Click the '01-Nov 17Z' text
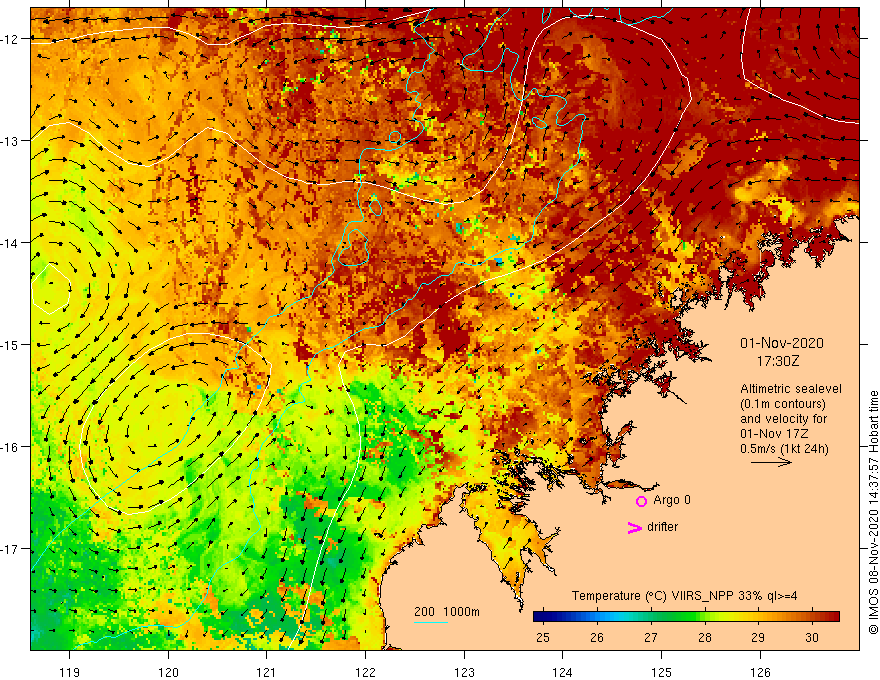Viewport: 880px width, 680px height. (x=774, y=434)
